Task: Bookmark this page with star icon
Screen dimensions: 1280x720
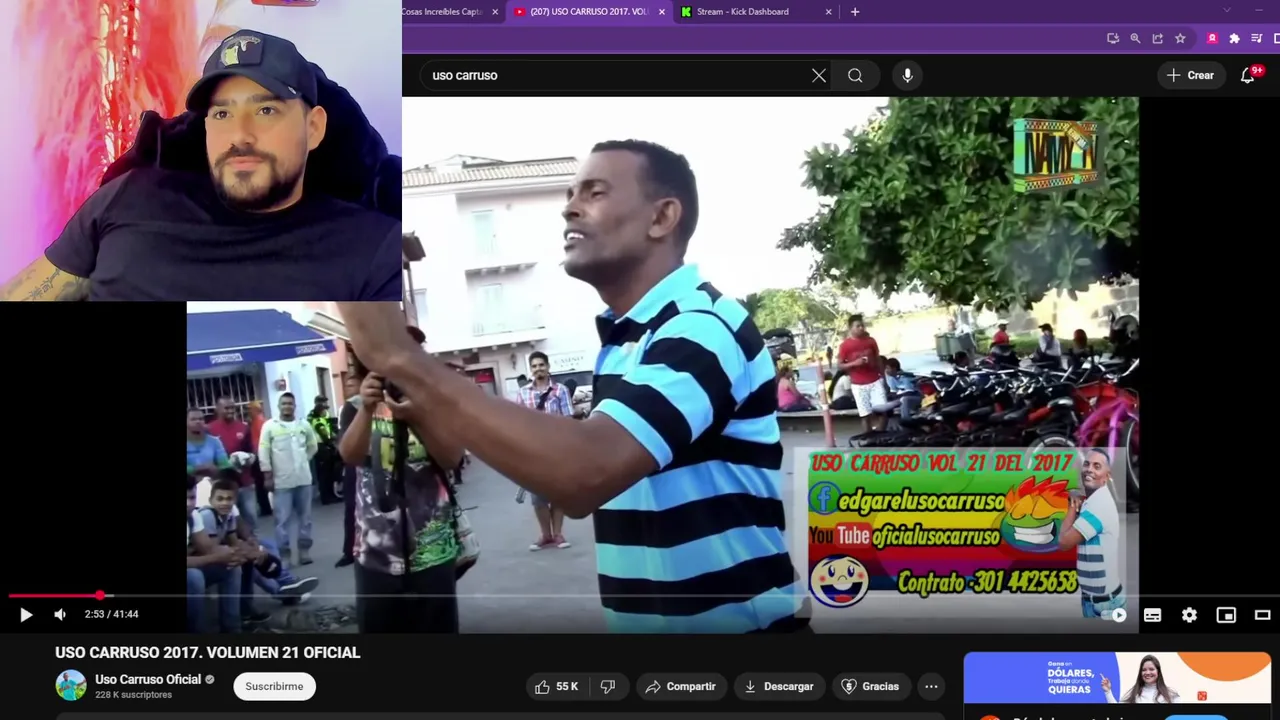Action: pos(1180,38)
